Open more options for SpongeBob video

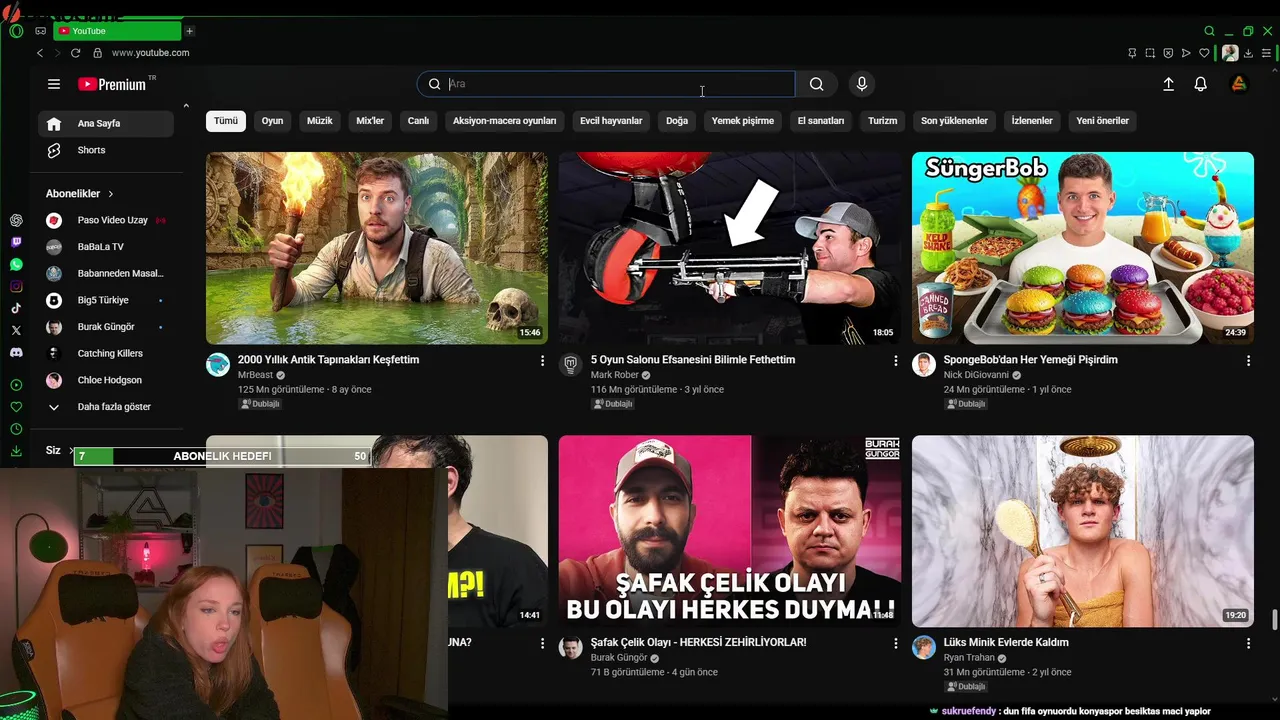1249,360
